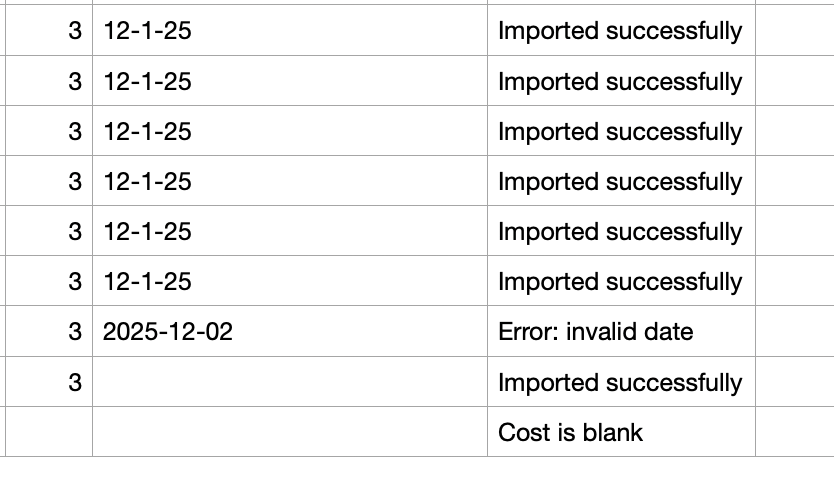Select the '3' cell beside 2025-12-02
The image size is (834, 498).
click(x=74, y=331)
